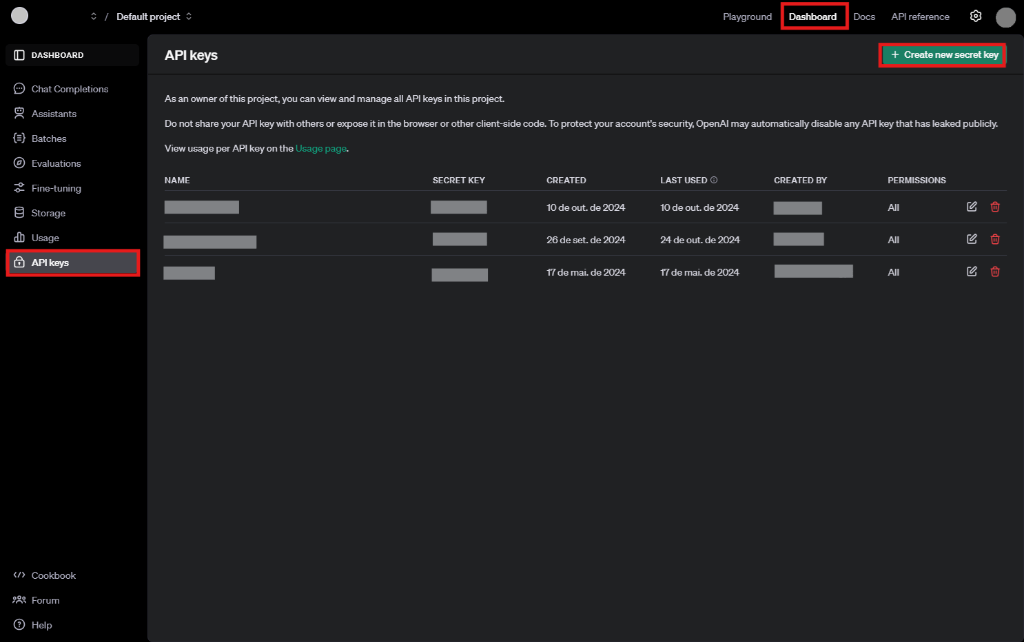Click the organization logo circle

pyautogui.click(x=19, y=16)
